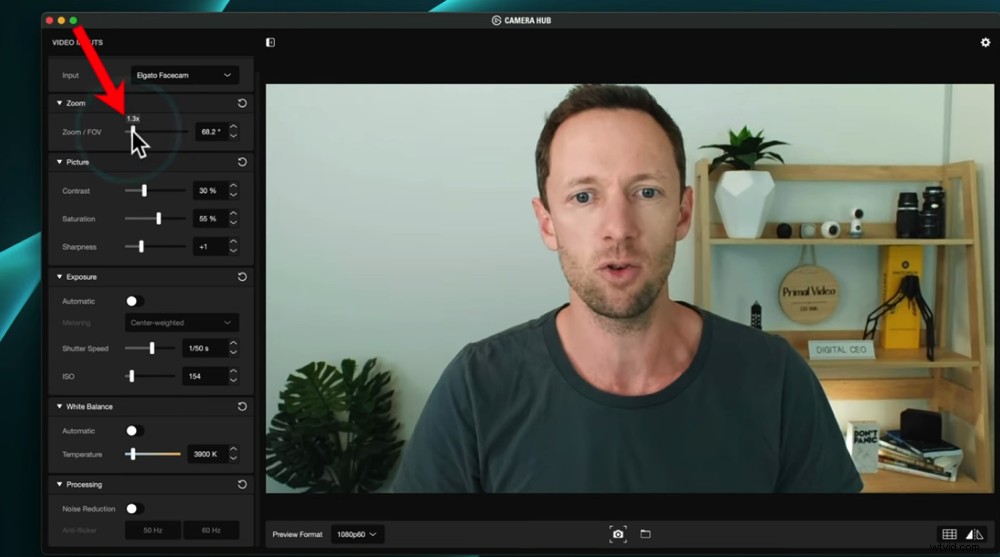Take a snapshot with camera icon
Image resolution: width=1000 pixels, height=557 pixels.
[x=618, y=534]
